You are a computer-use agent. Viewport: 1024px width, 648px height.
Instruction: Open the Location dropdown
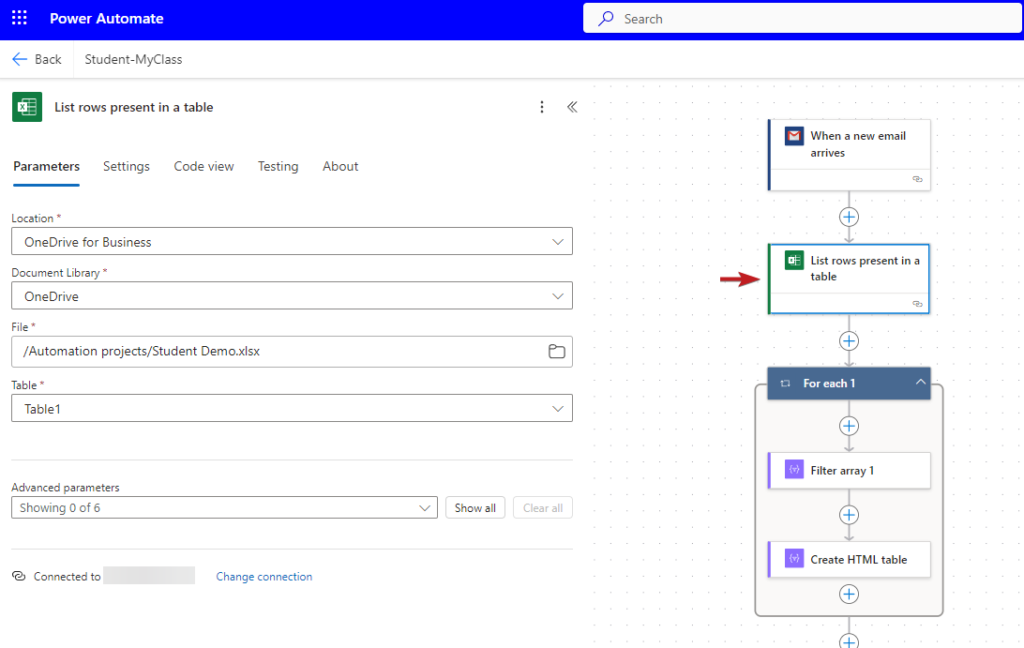(x=292, y=242)
